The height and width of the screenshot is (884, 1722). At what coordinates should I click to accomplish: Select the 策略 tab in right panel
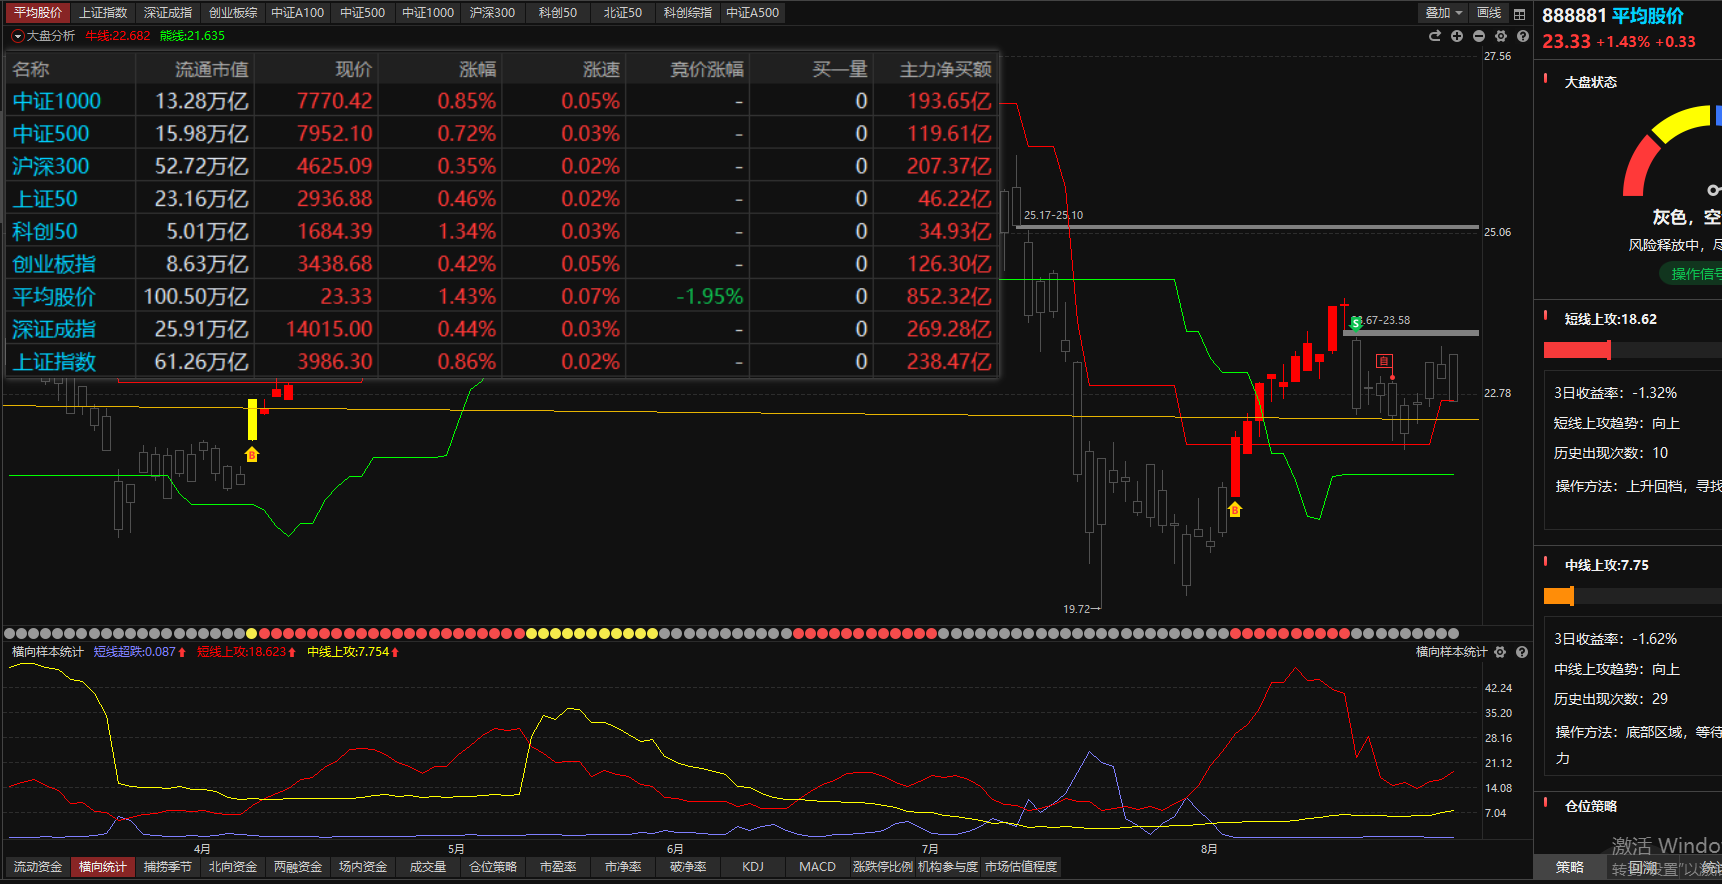coord(1570,868)
